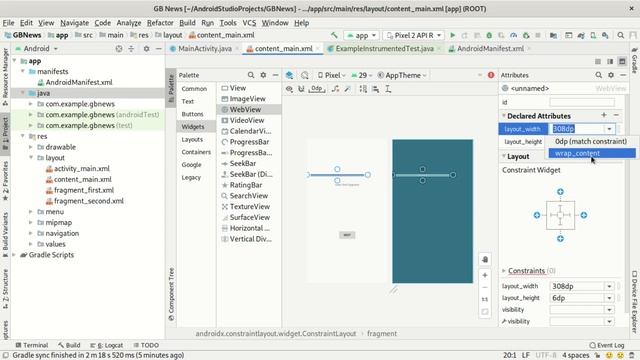Add left constraint in Constraint Widget

click(x=537, y=215)
